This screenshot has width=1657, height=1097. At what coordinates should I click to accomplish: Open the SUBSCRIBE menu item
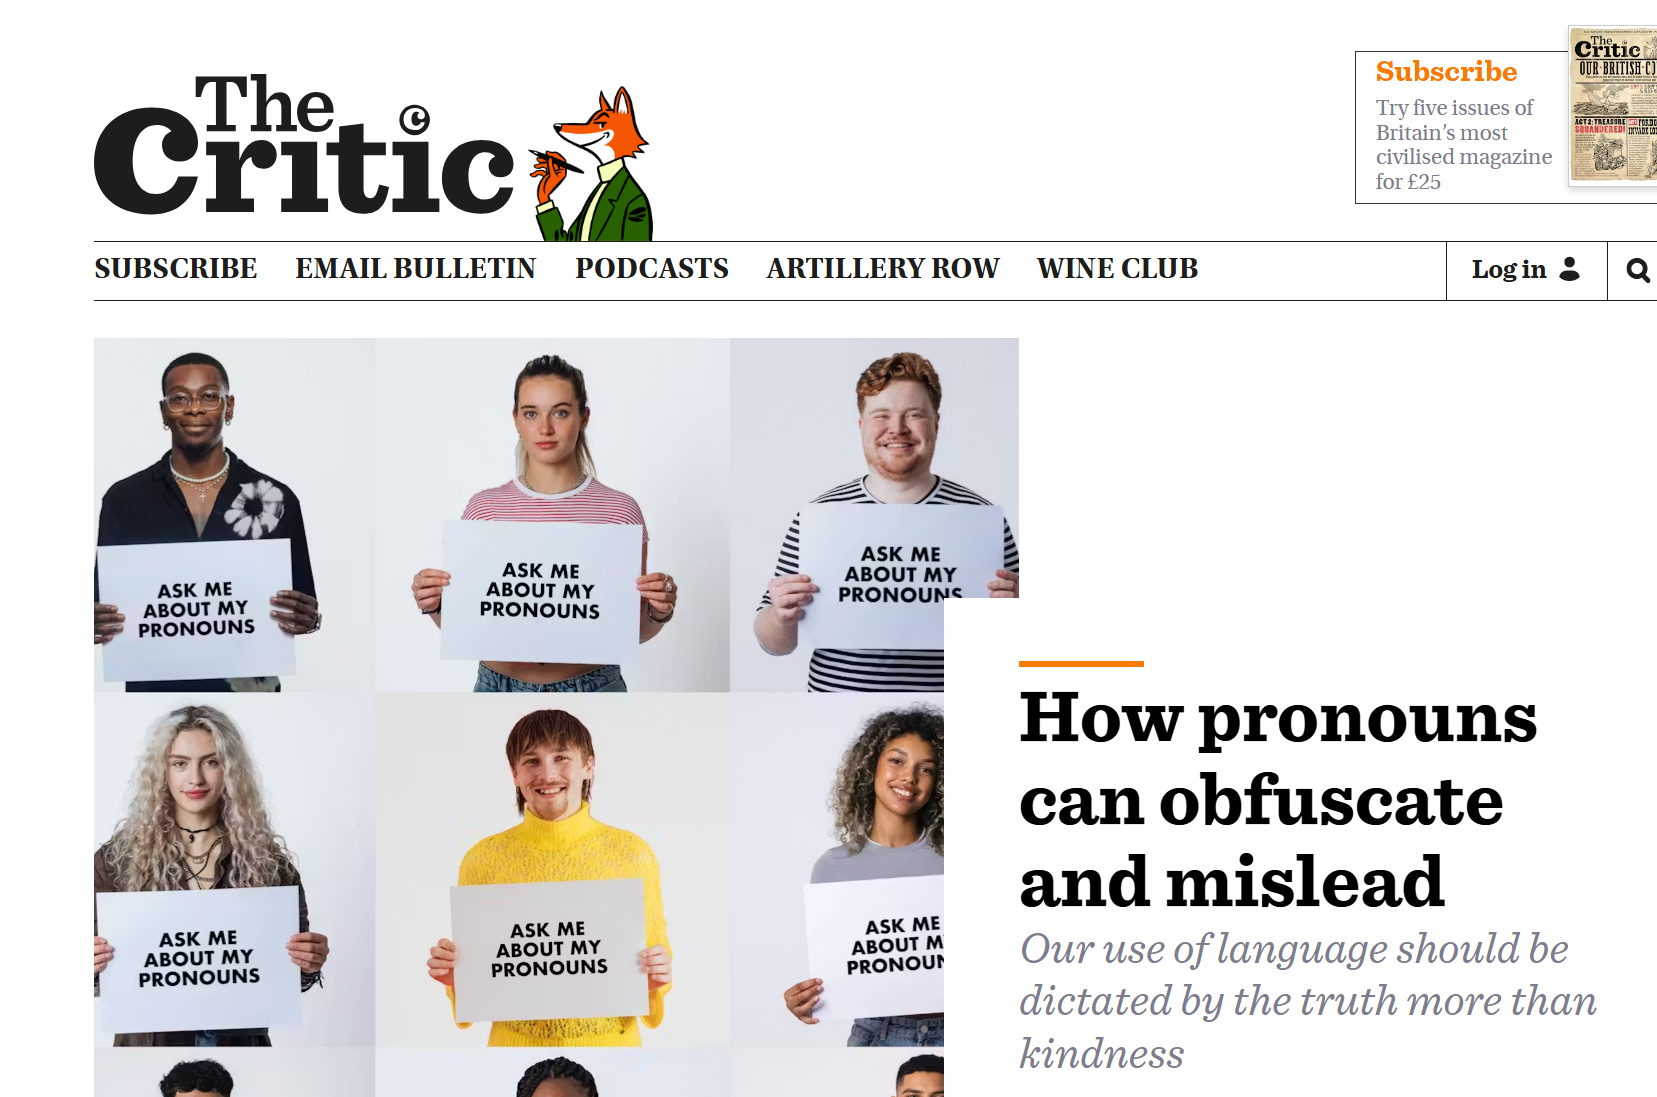click(x=176, y=269)
